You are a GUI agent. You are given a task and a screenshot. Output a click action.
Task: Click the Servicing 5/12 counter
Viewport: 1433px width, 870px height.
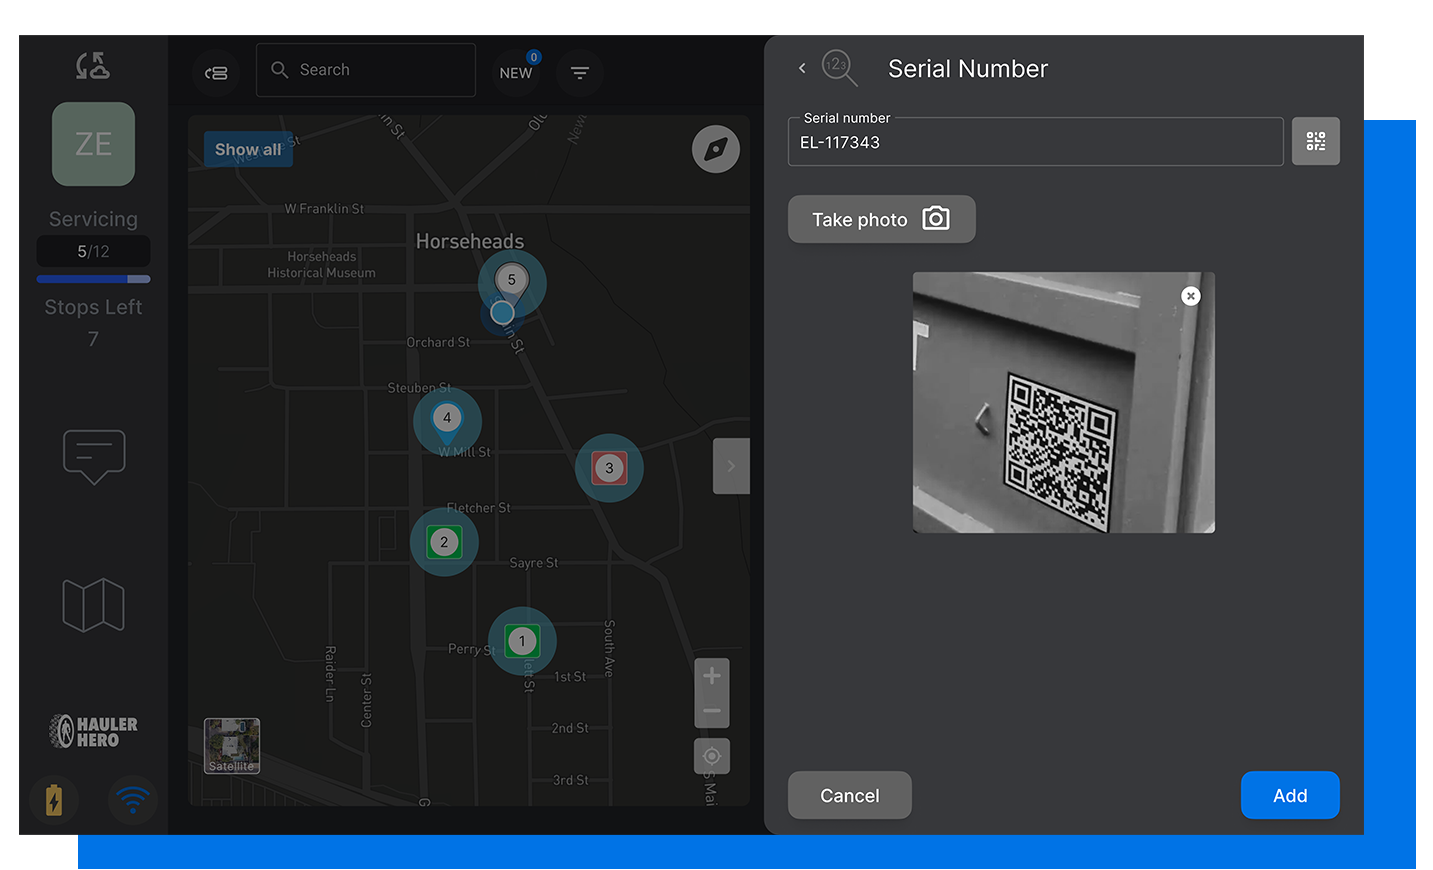click(93, 251)
